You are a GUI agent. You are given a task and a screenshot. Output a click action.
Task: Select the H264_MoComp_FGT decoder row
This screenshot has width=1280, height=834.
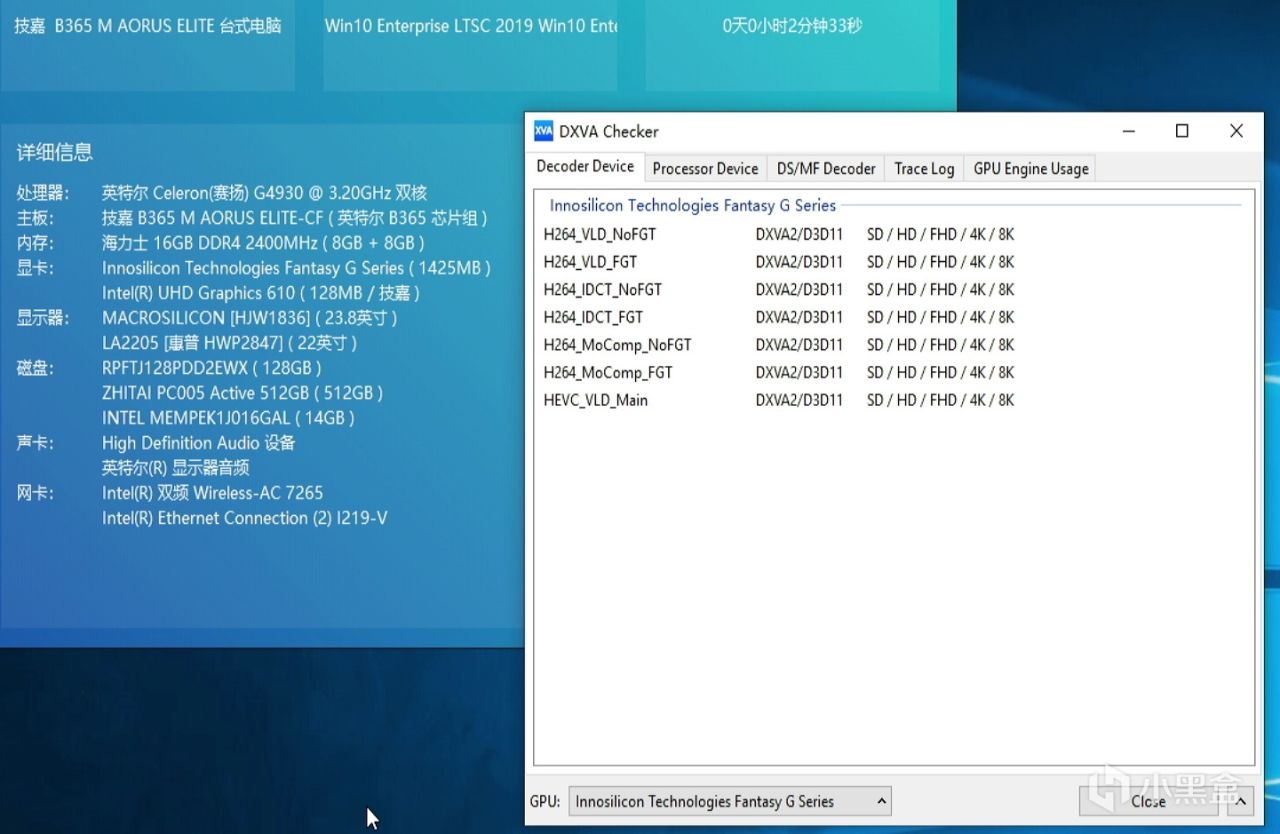click(779, 372)
